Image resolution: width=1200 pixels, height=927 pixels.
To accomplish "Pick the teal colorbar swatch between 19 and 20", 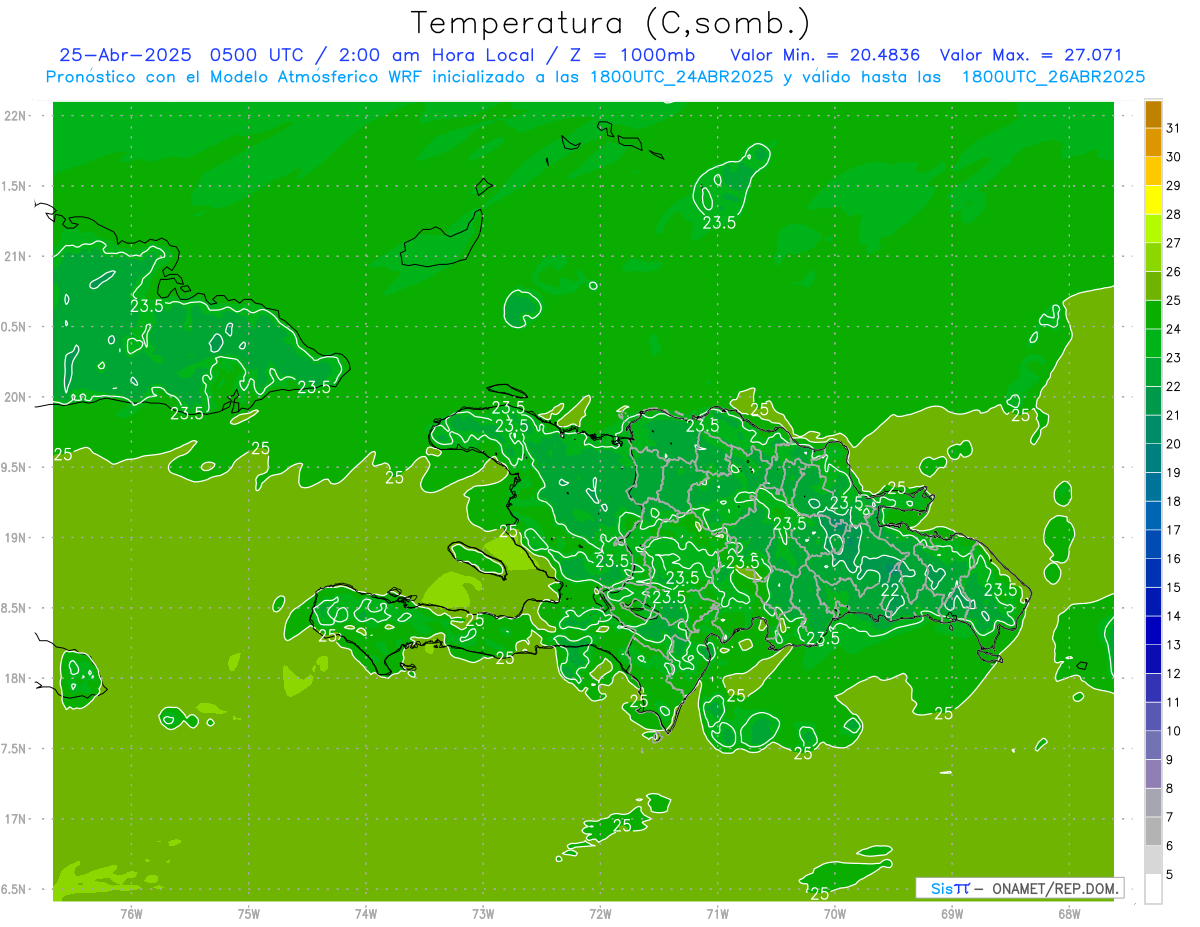I will click(1153, 459).
